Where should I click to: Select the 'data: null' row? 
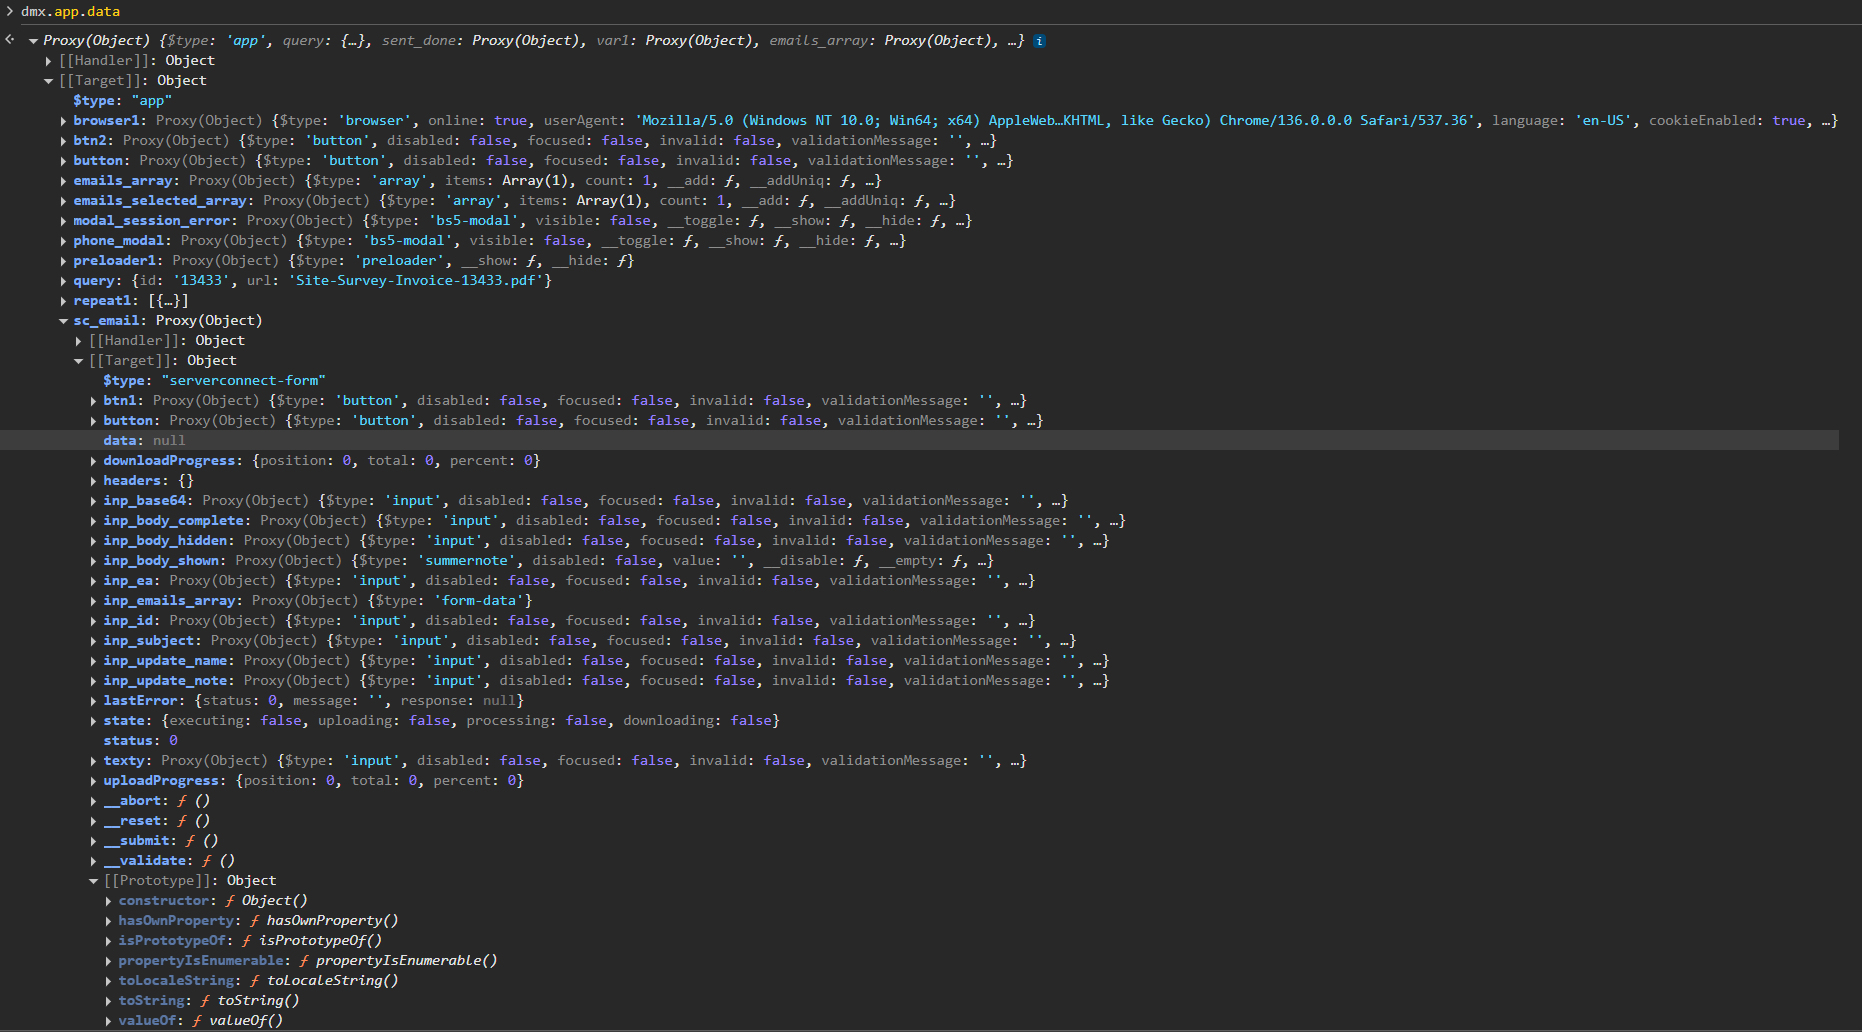919,441
